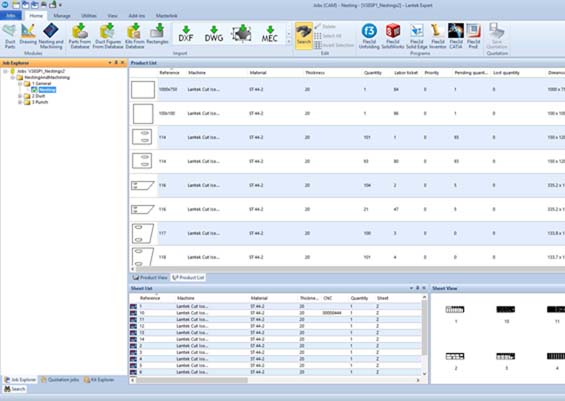This screenshot has height=401, width=565.
Task: Switch to Manage ribbon tab
Action: click(x=62, y=16)
